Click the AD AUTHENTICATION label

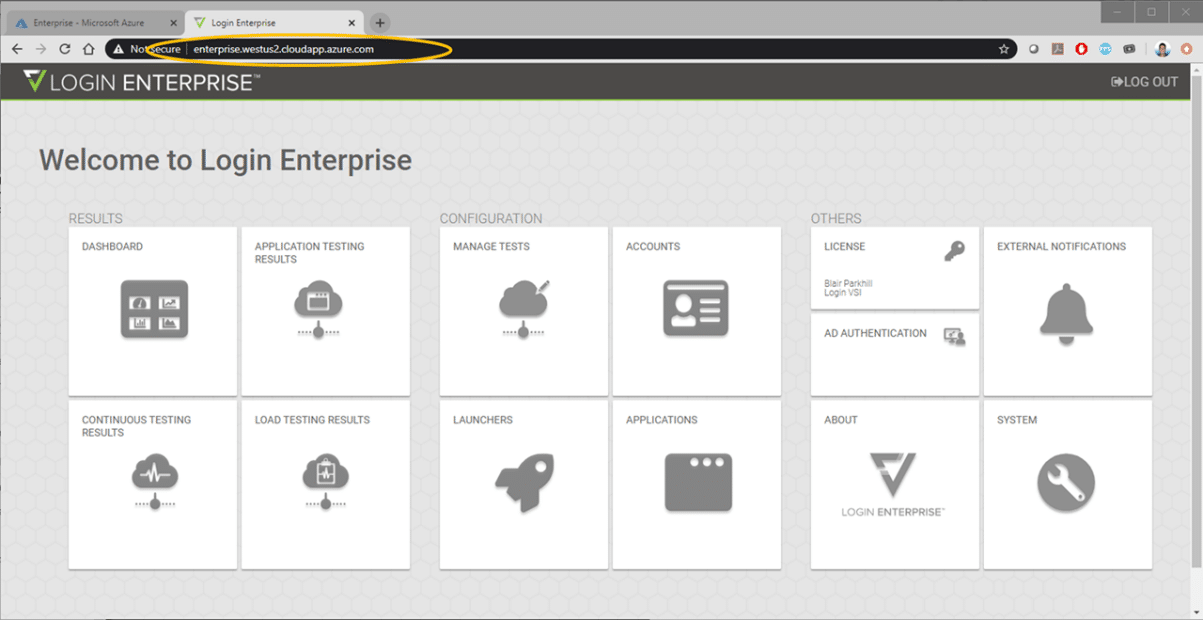pos(875,333)
